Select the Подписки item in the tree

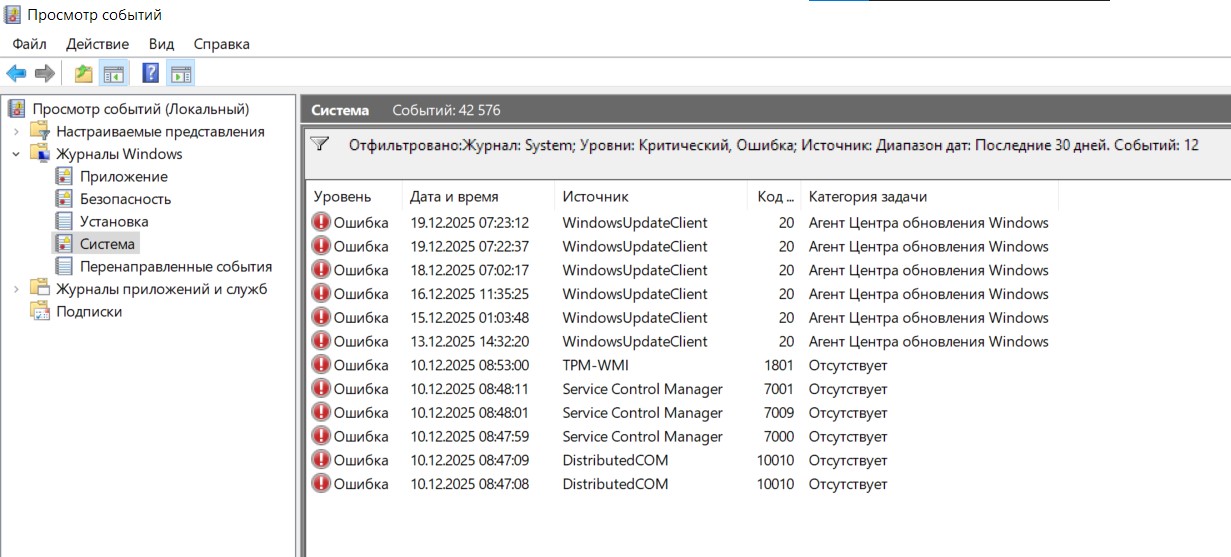(89, 311)
